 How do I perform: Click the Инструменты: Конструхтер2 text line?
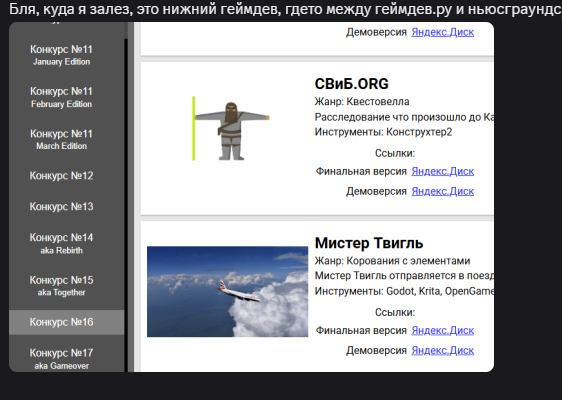coord(384,132)
